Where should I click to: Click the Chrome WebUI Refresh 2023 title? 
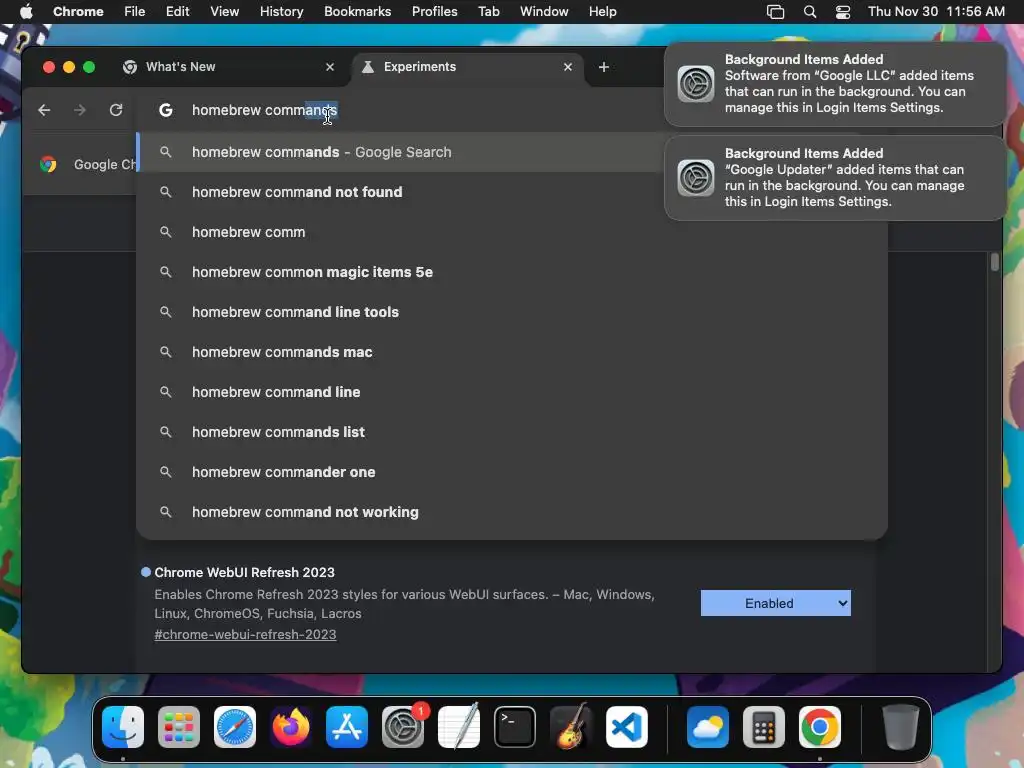click(244, 573)
